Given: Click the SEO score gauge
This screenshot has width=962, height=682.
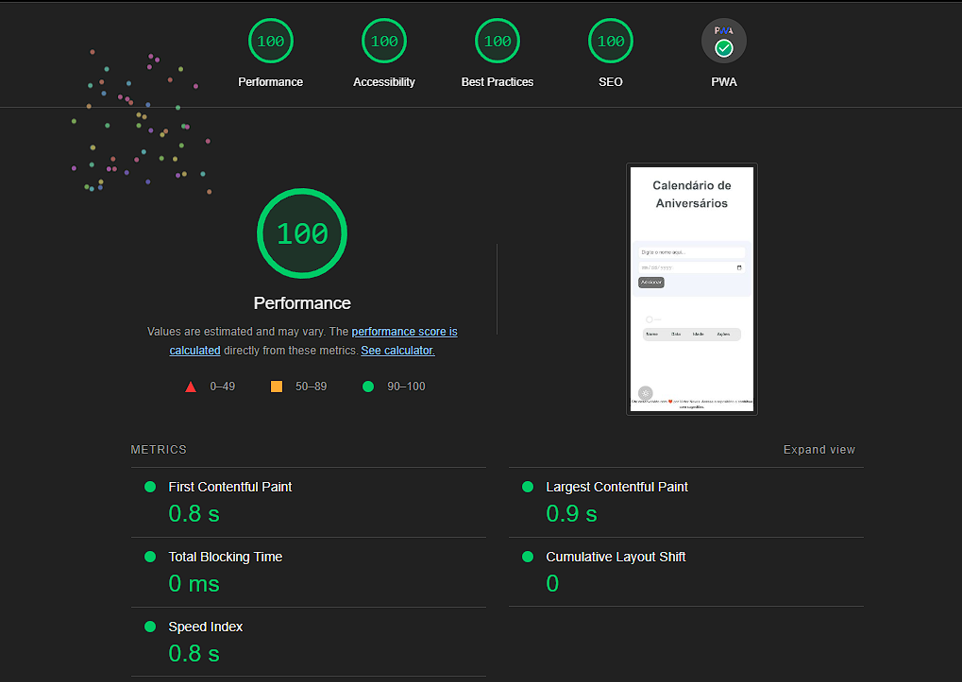Looking at the screenshot, I should pos(610,41).
